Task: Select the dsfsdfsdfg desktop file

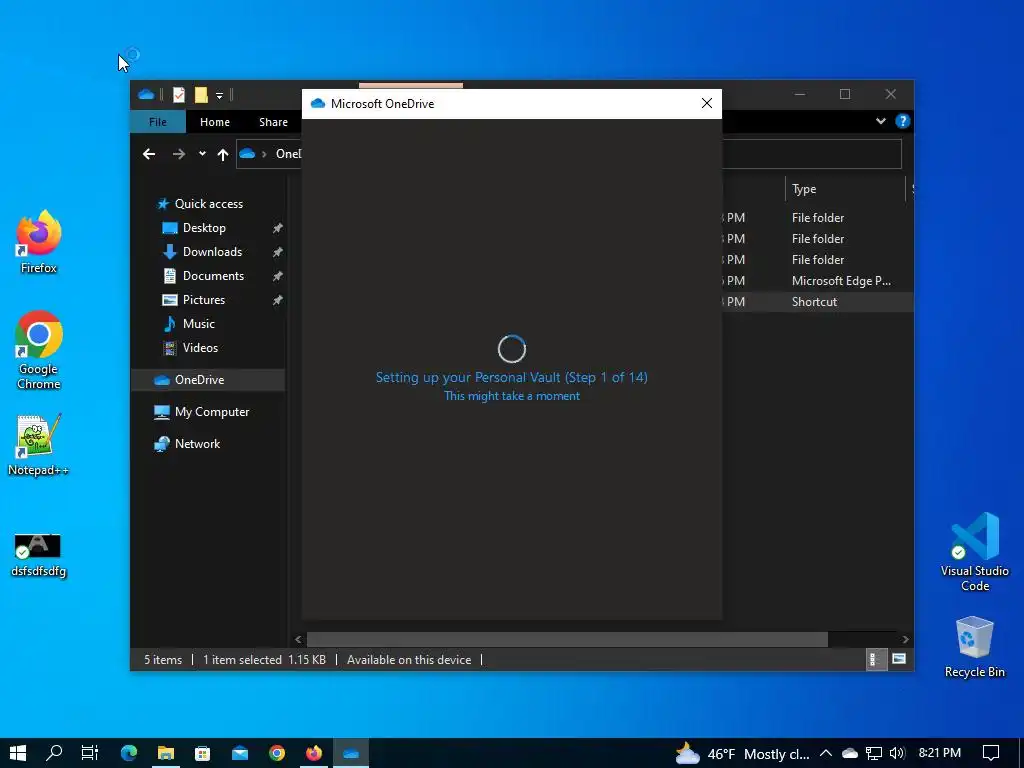Action: tap(39, 556)
